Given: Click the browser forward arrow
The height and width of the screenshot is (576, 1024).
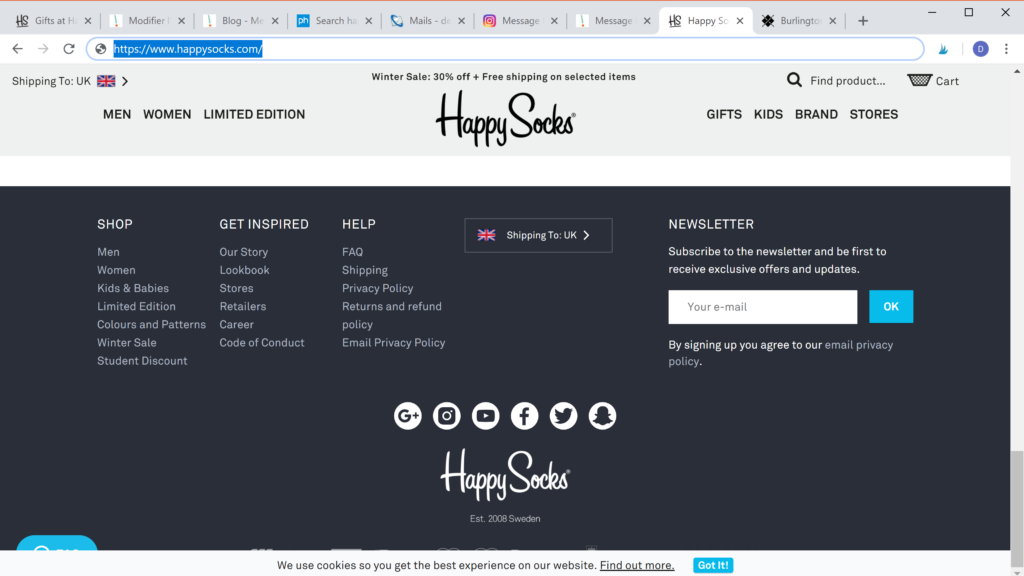Looking at the screenshot, I should pos(43,49).
